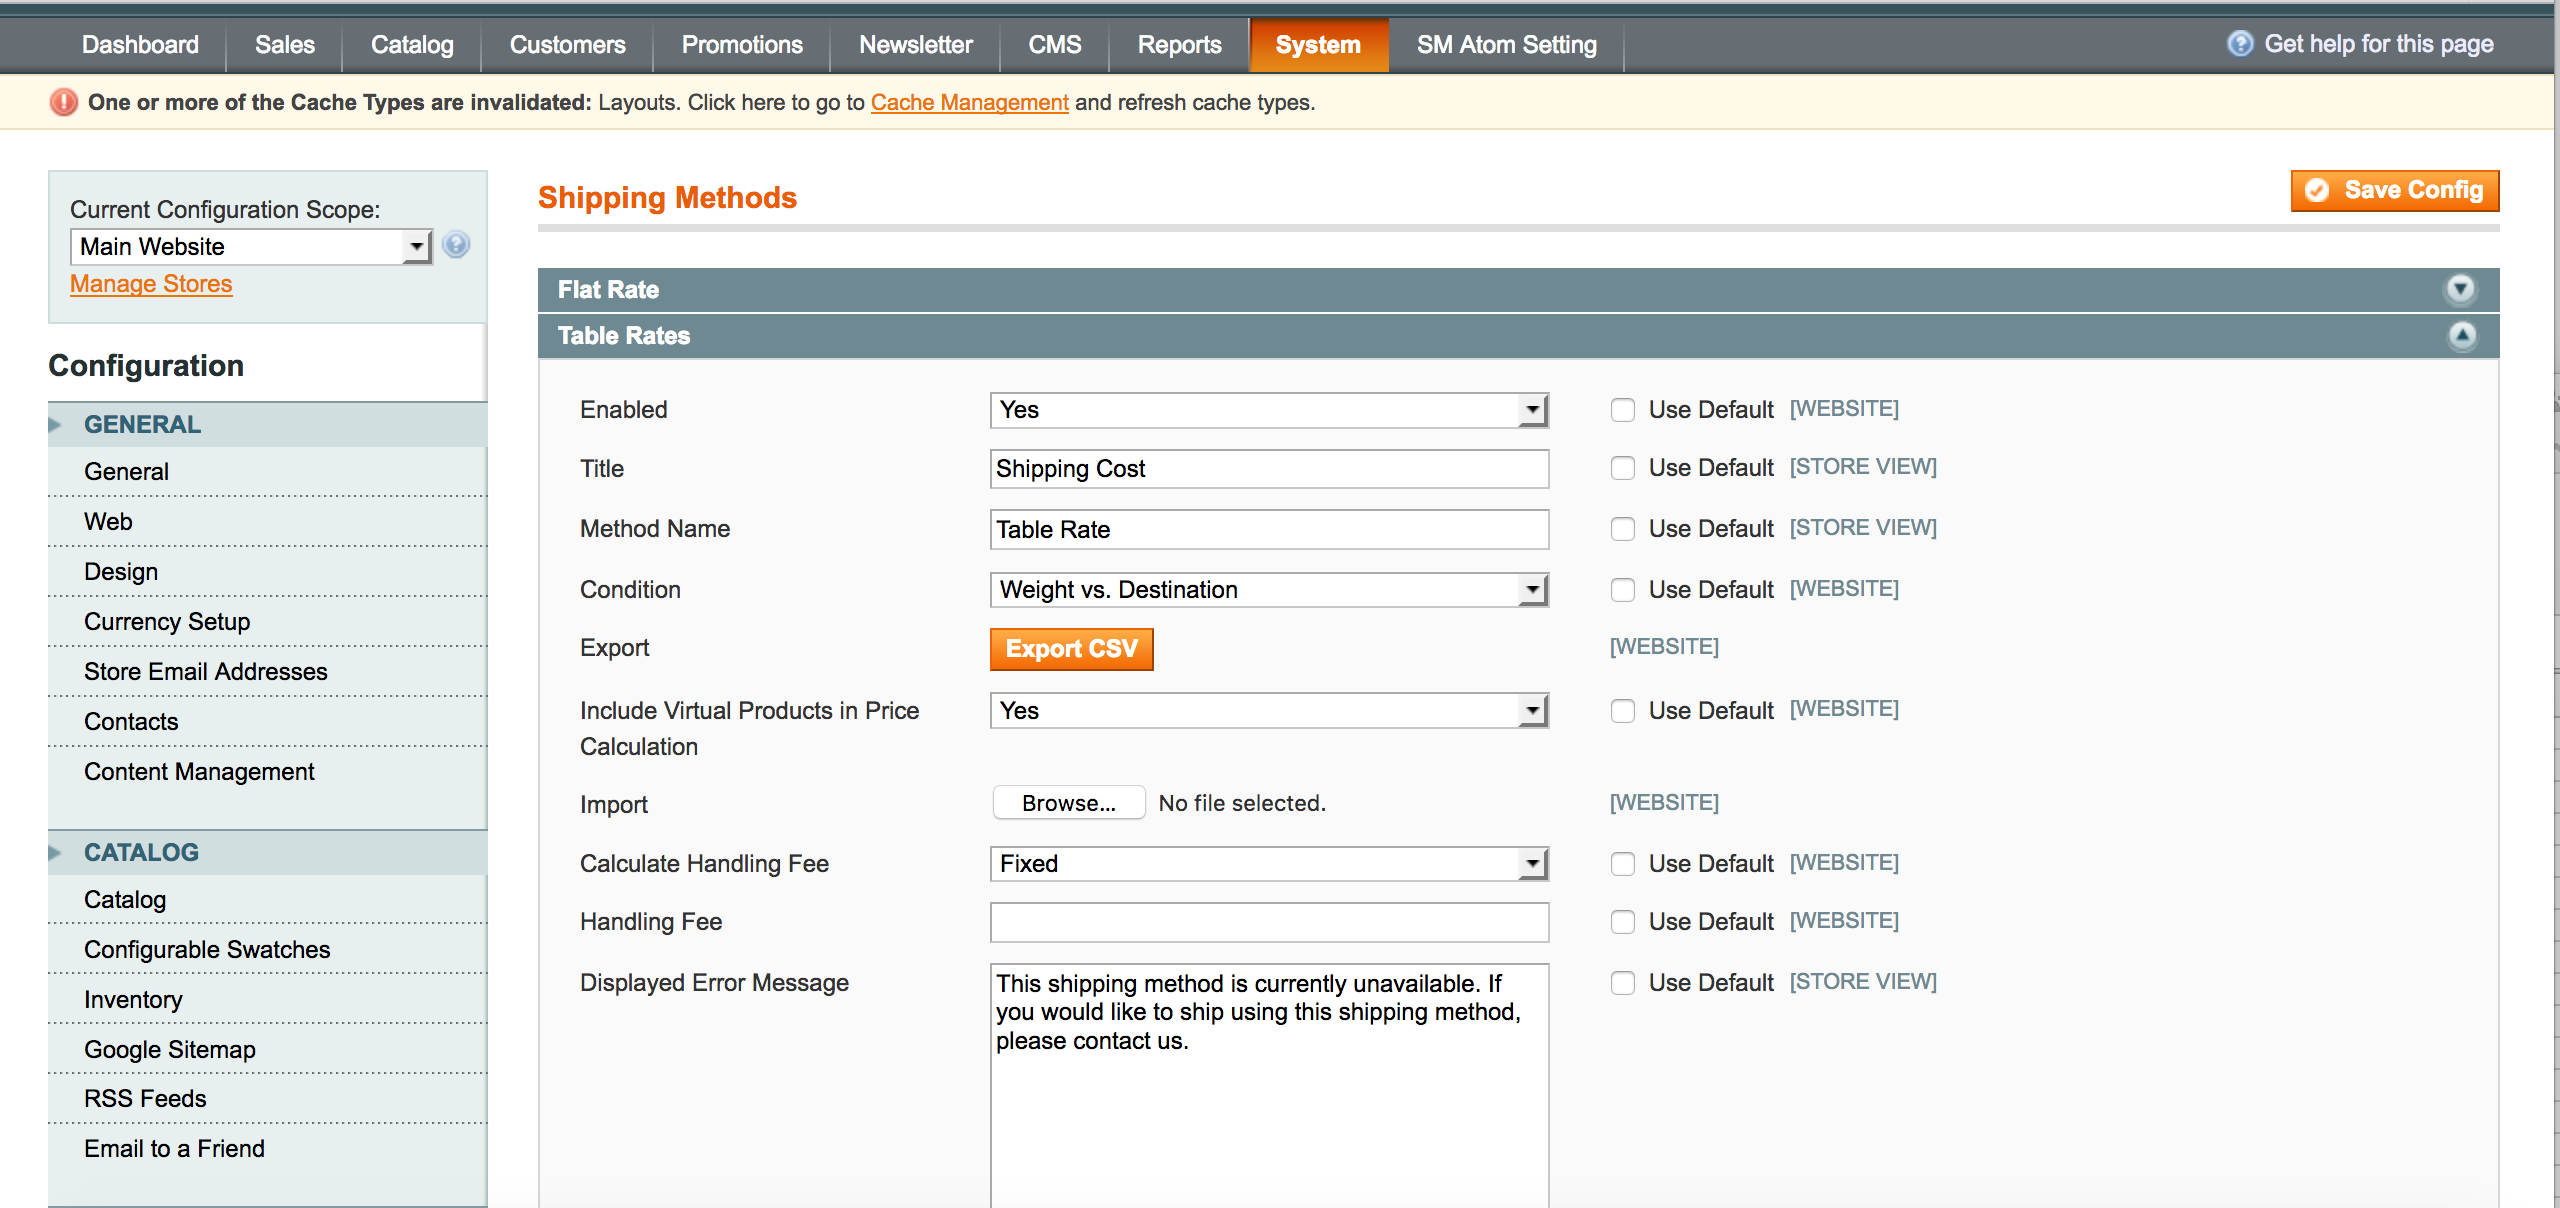Open the Dashboard menu
This screenshot has width=2560, height=1208.
point(140,45)
